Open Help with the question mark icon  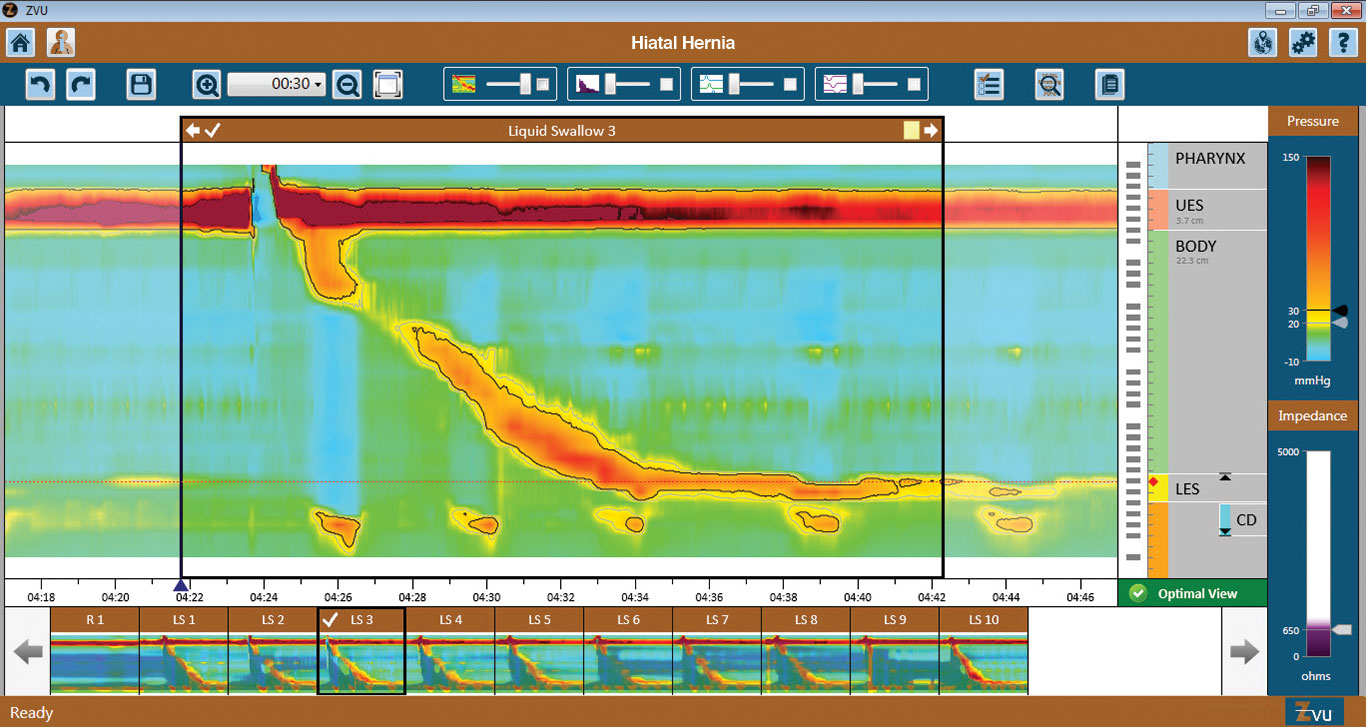1343,43
